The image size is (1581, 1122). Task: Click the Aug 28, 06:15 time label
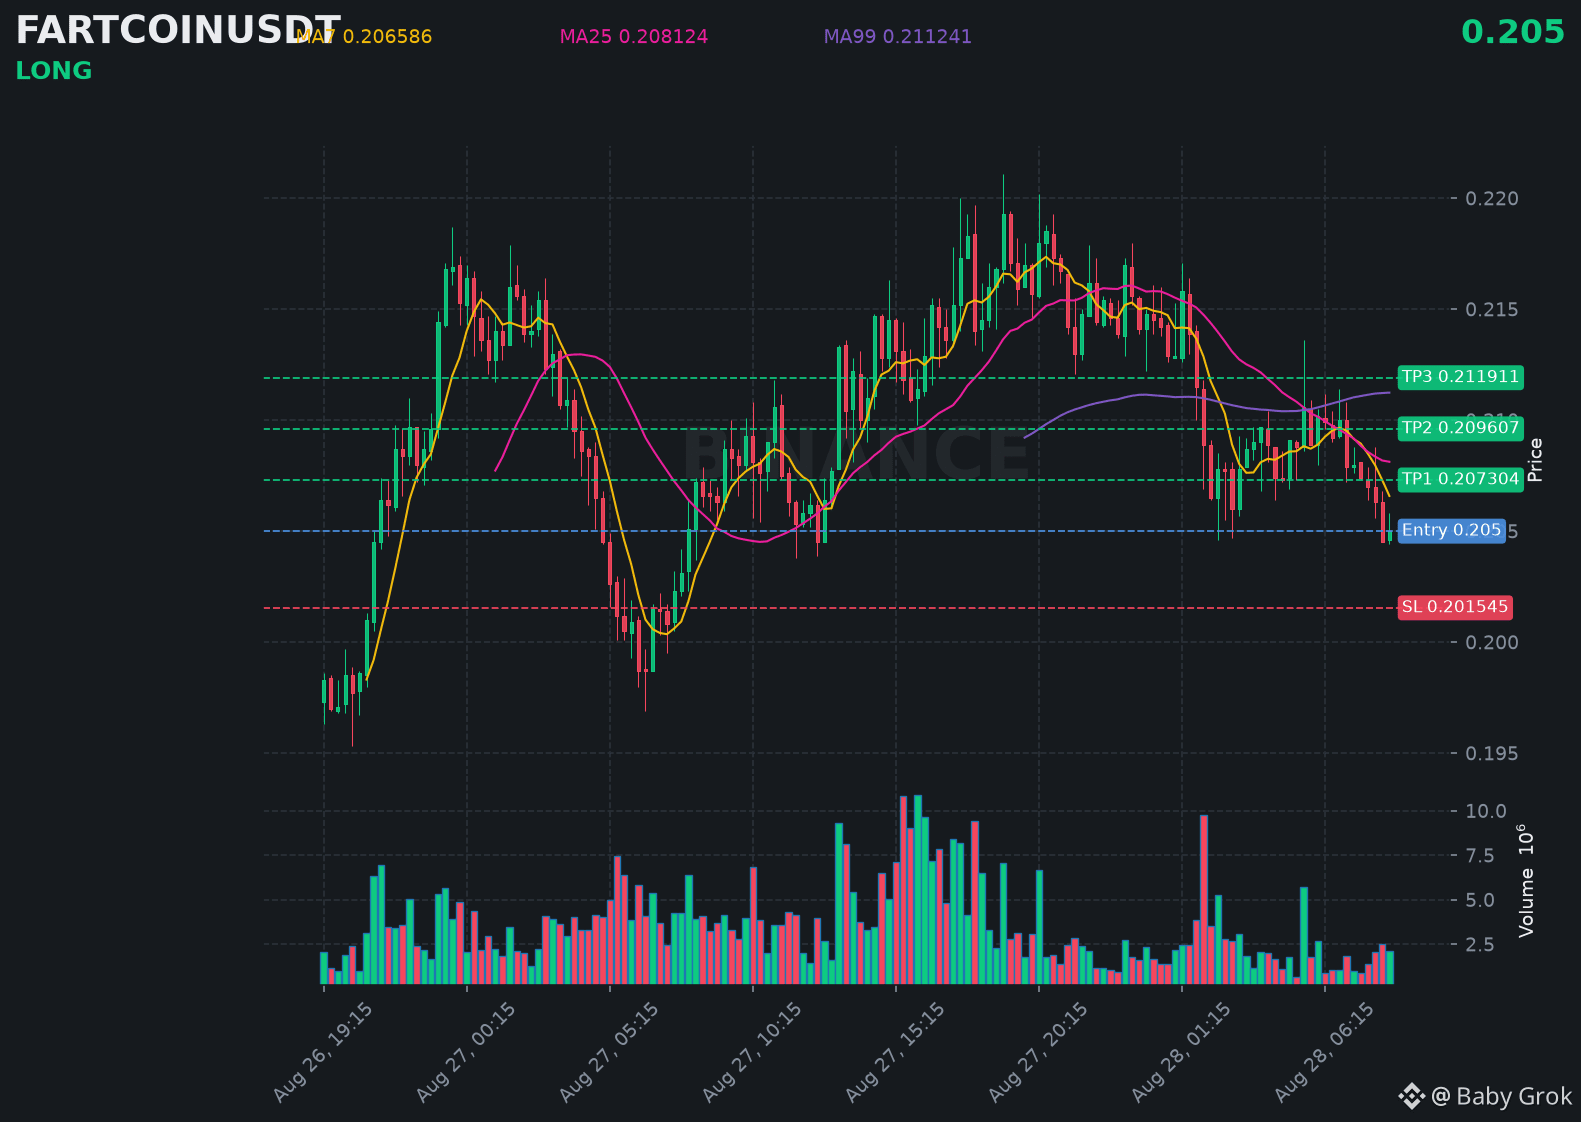click(x=1324, y=1053)
